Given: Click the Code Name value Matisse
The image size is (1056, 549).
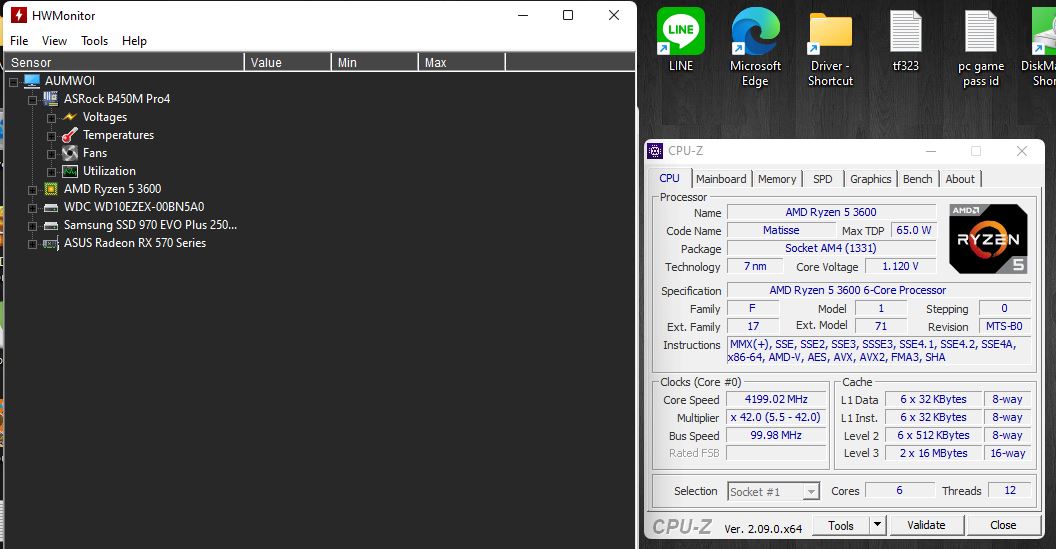Looking at the screenshot, I should tap(781, 230).
